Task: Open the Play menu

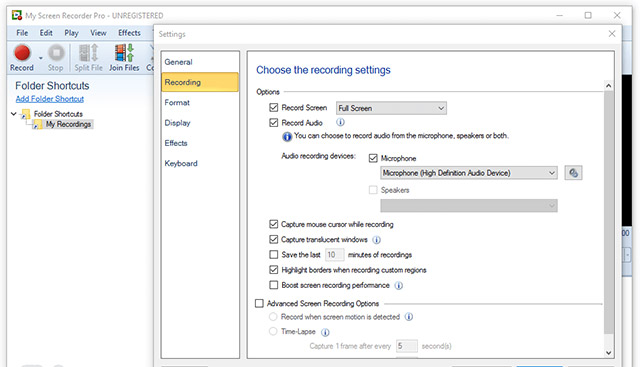Action: coord(71,33)
